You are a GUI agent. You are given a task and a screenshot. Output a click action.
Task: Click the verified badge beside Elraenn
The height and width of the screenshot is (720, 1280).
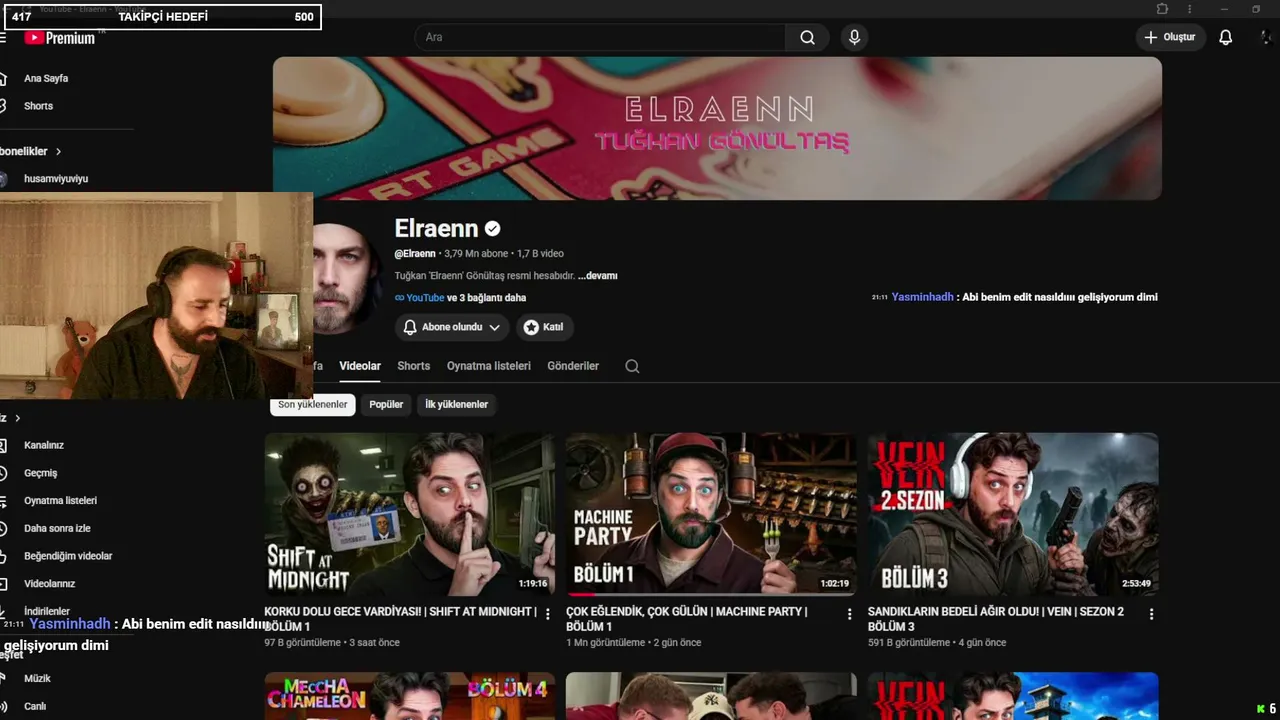(492, 229)
